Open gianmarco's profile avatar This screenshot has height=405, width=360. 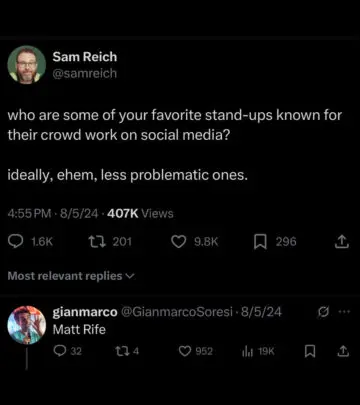[27, 325]
